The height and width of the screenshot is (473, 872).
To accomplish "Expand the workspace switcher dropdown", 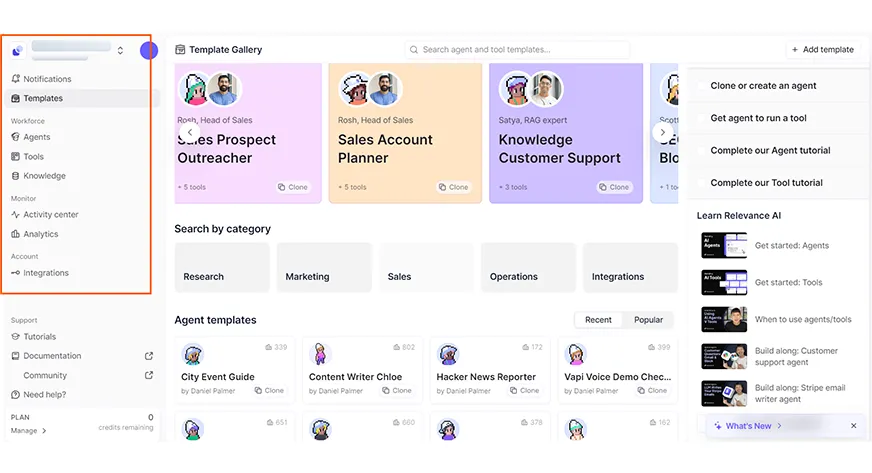I will pyautogui.click(x=120, y=50).
